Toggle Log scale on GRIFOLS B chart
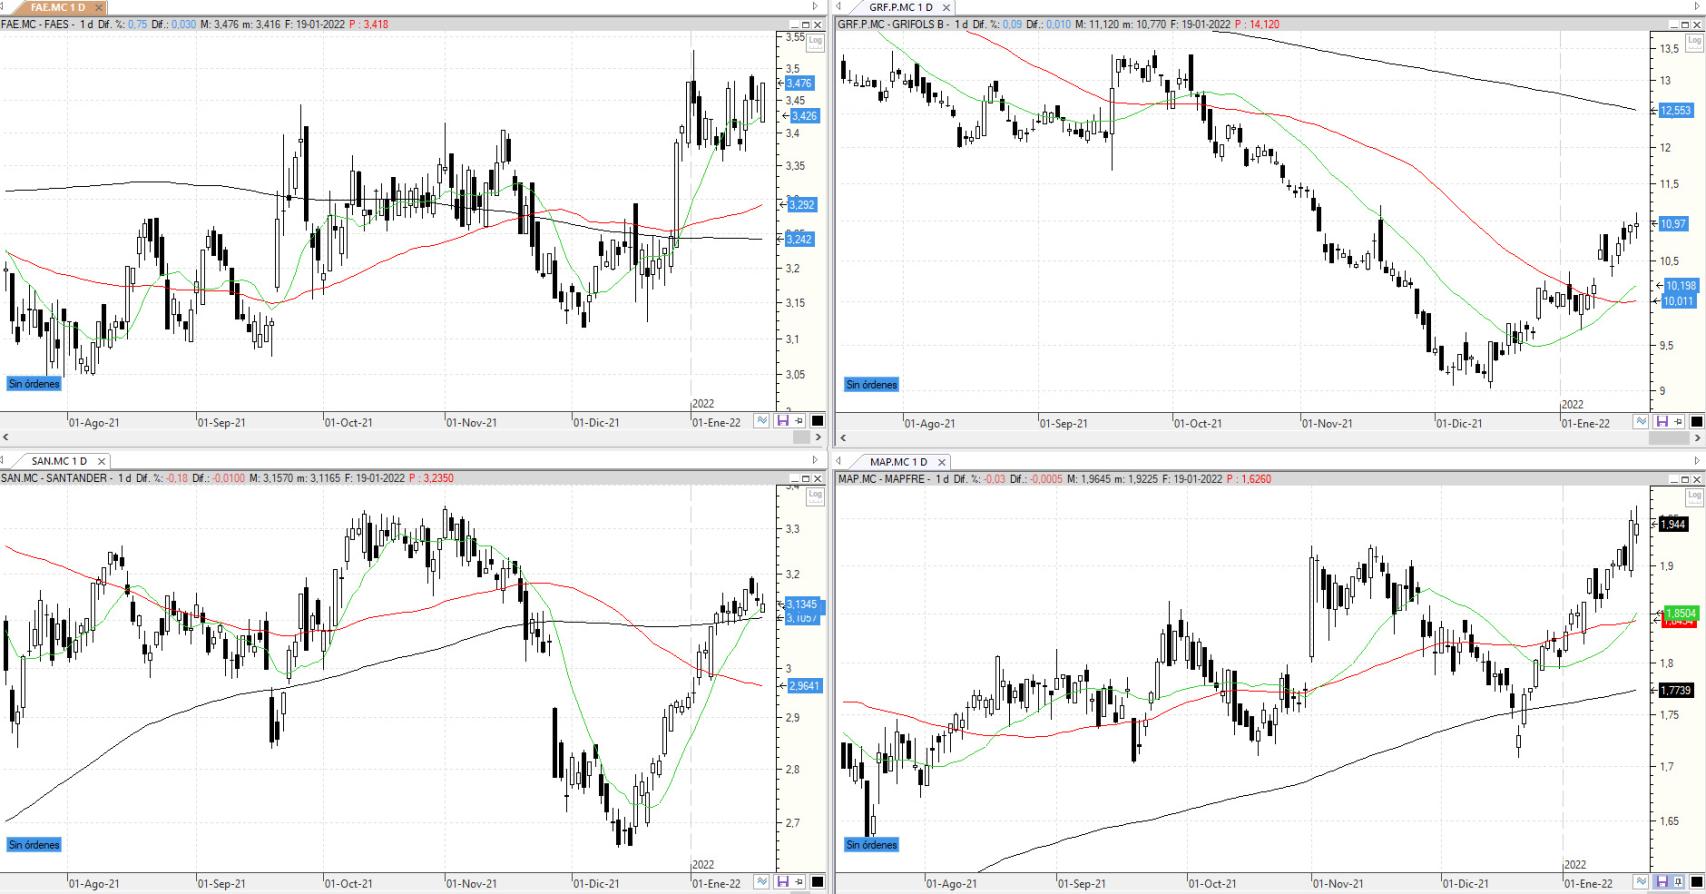 click(x=1694, y=42)
